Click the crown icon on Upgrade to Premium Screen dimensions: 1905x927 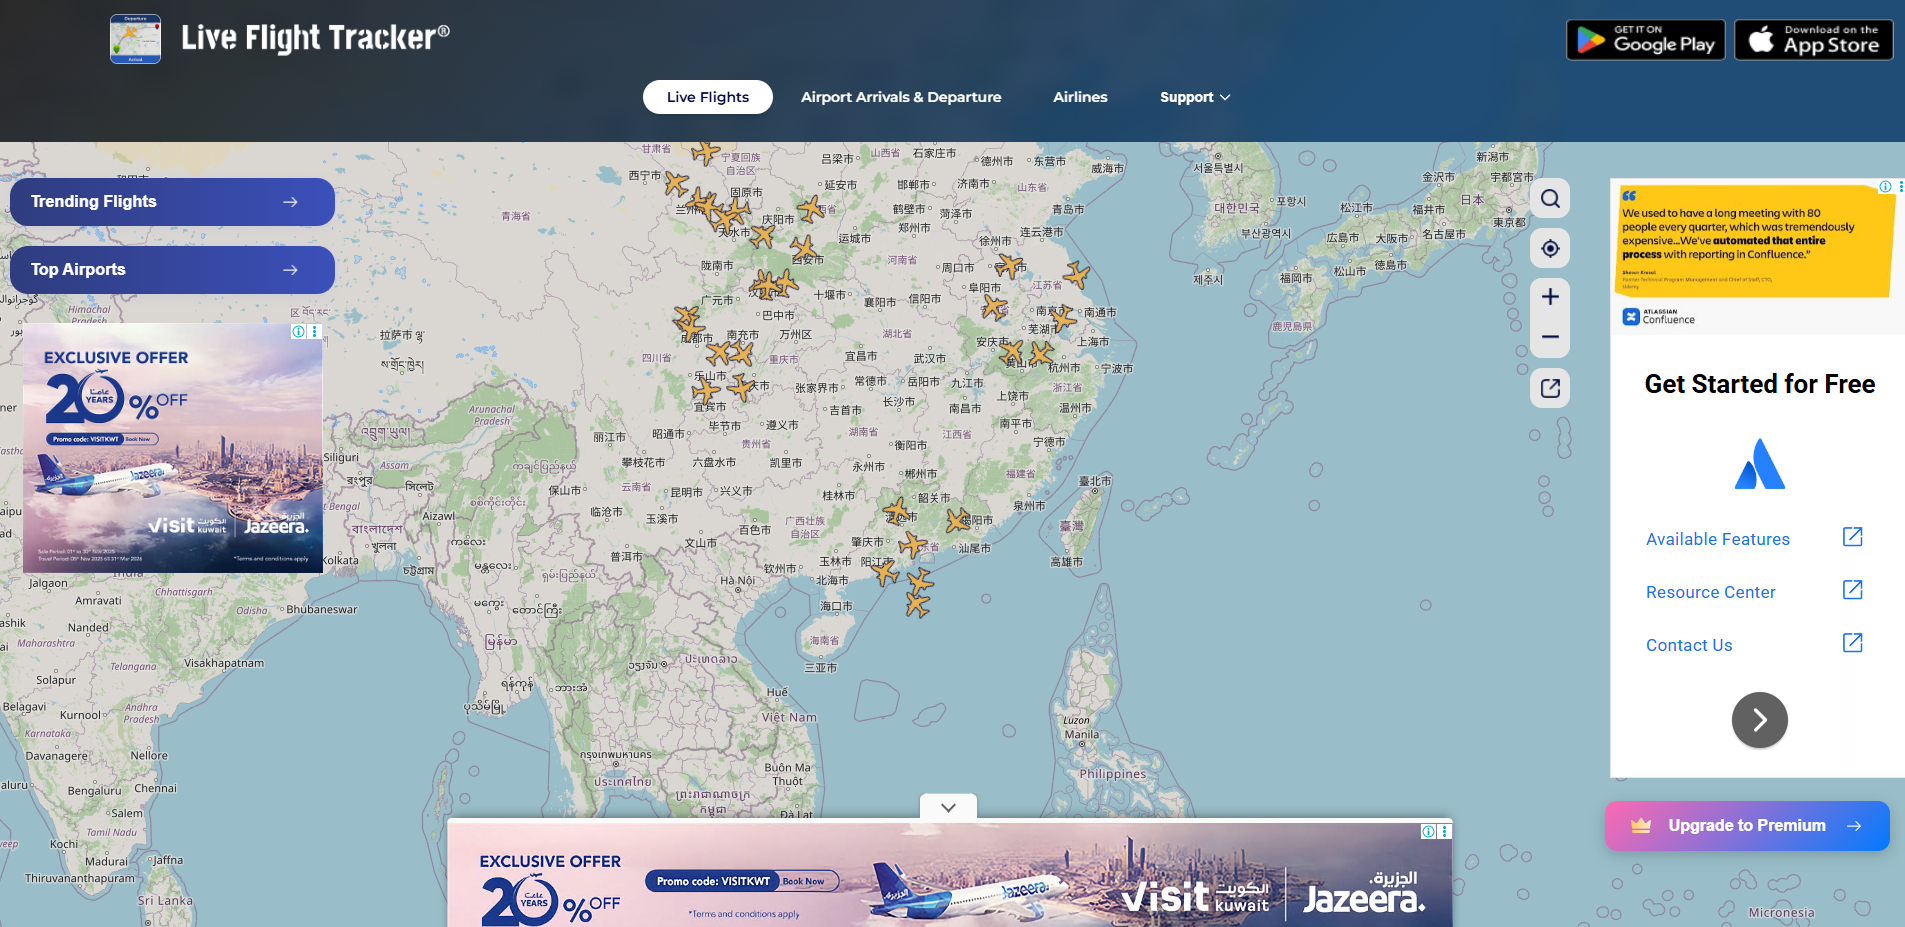click(x=1641, y=826)
